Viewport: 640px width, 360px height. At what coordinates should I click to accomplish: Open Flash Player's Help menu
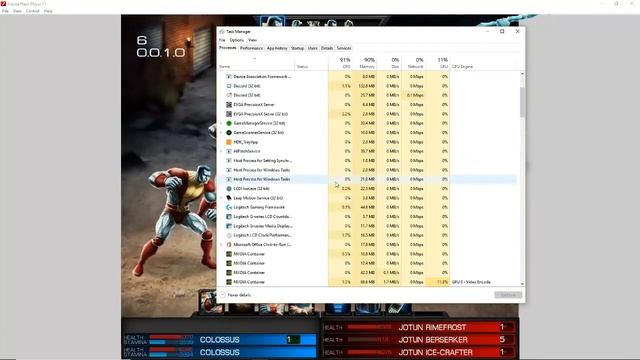point(48,11)
